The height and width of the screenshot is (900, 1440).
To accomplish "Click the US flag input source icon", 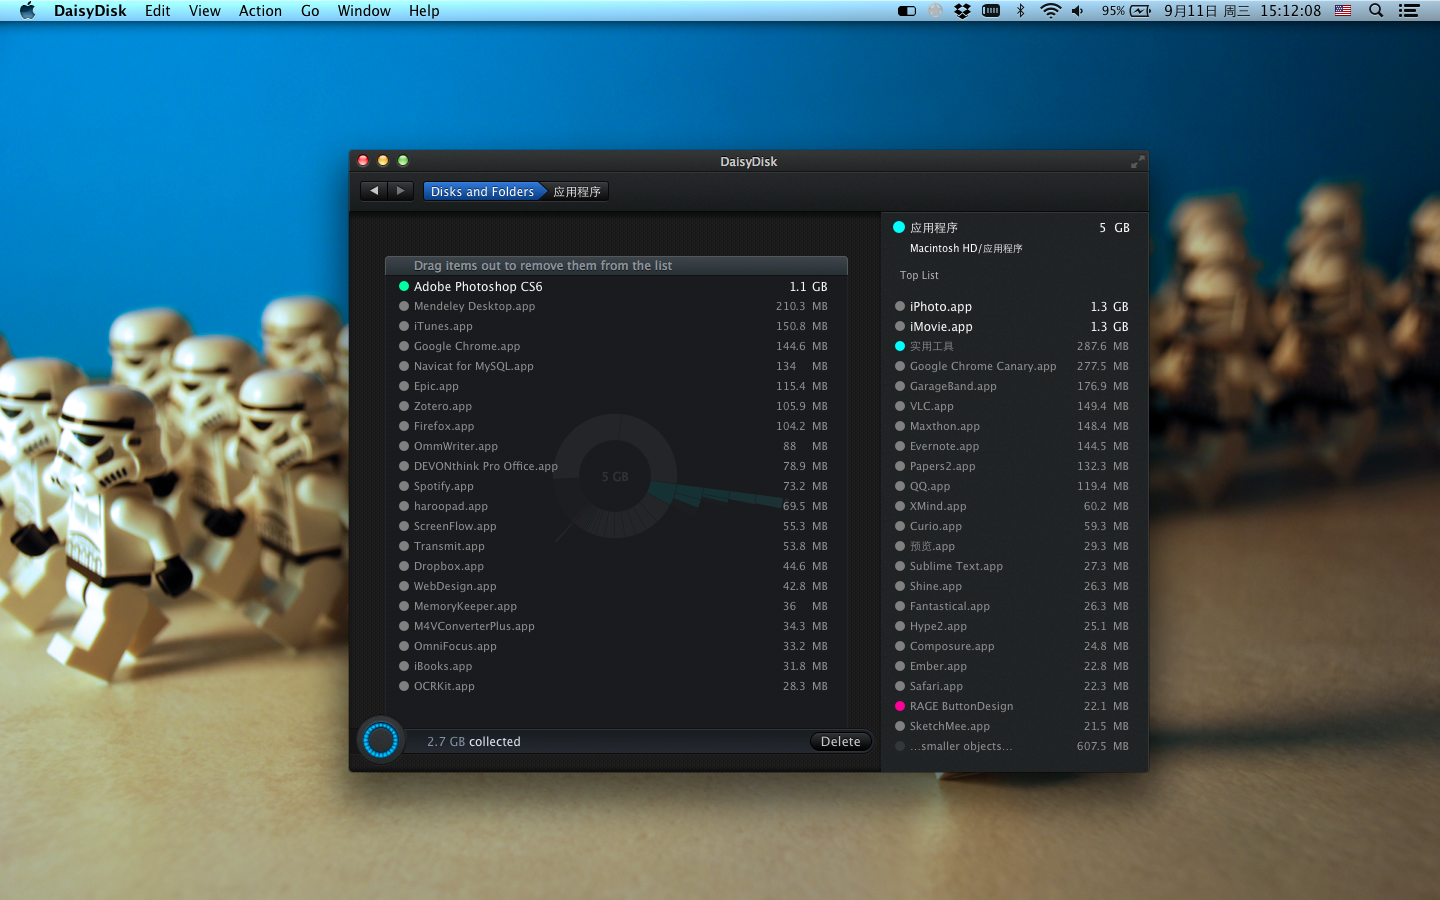I will (1343, 11).
